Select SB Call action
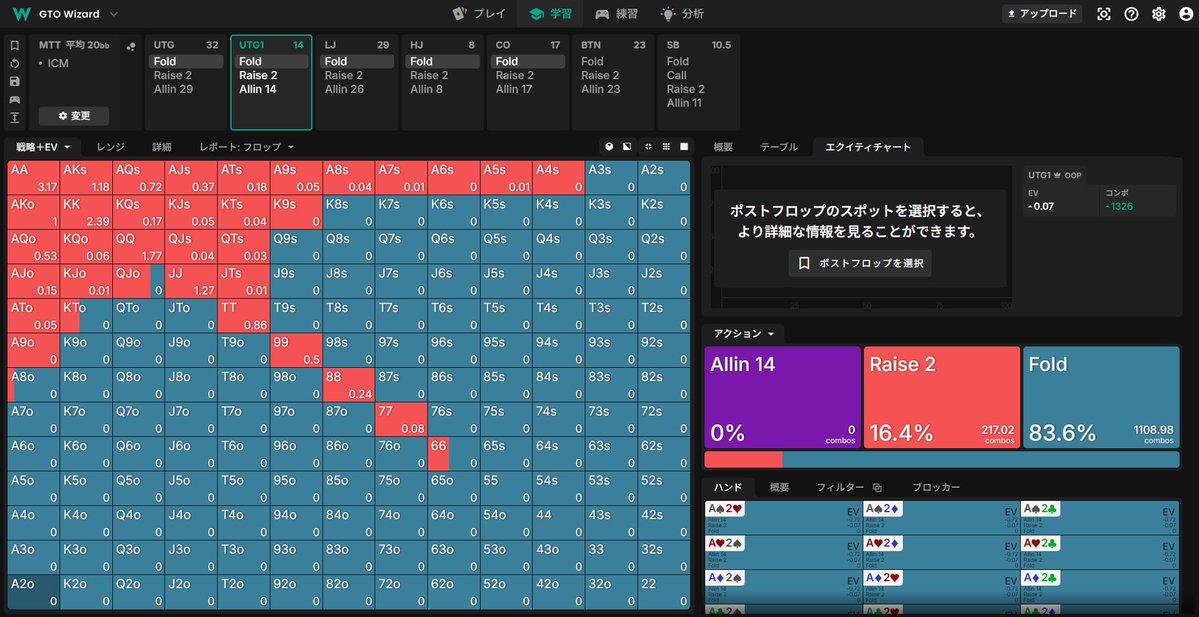This screenshot has height=617, width=1199. (x=699, y=75)
